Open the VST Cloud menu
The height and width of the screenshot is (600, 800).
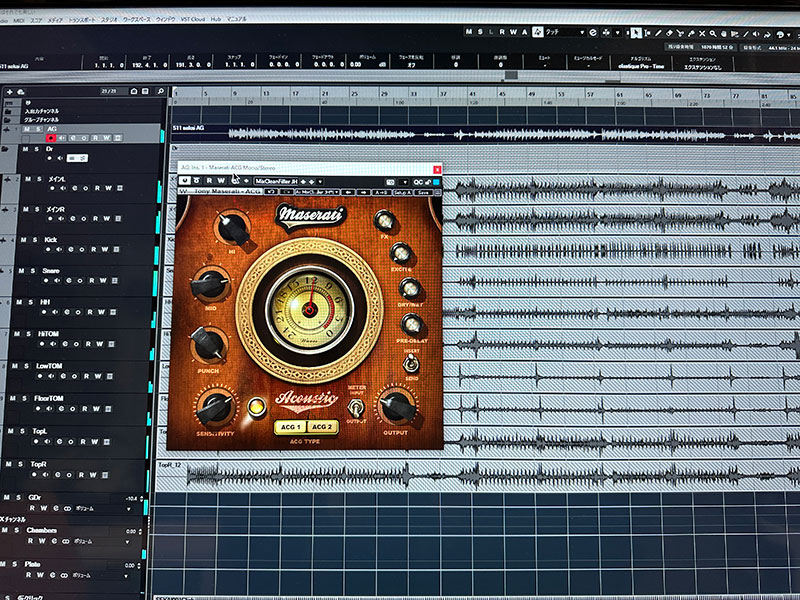(192, 19)
